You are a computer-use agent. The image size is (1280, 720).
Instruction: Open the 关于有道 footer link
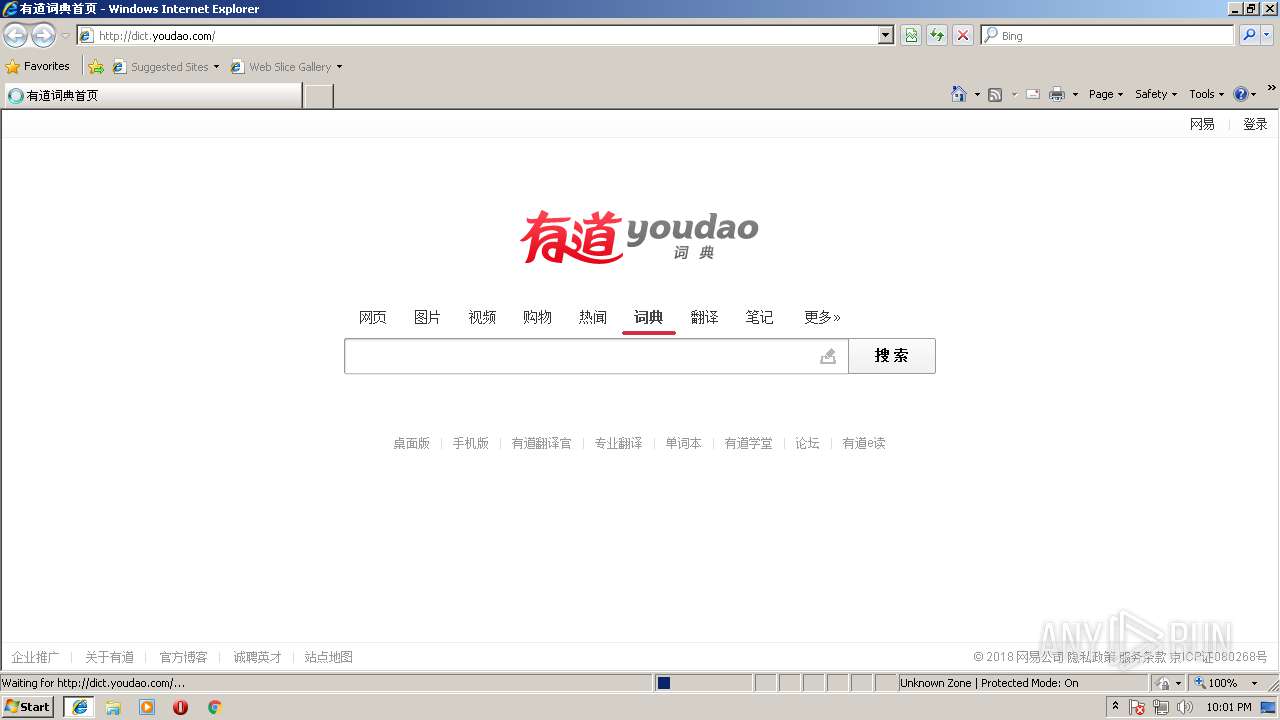[x=109, y=657]
